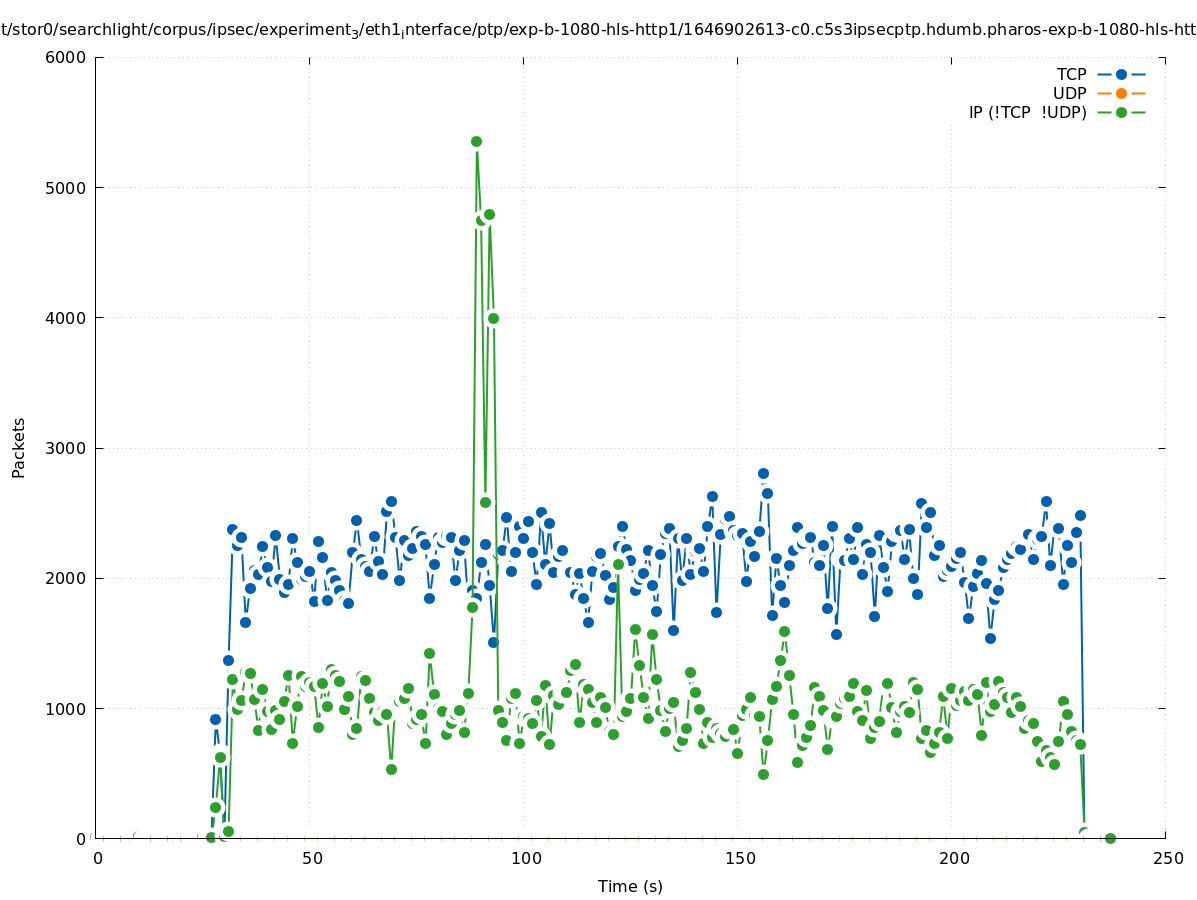Click the 1000 y-axis tick label
This screenshot has width=1197, height=900.
point(66,708)
